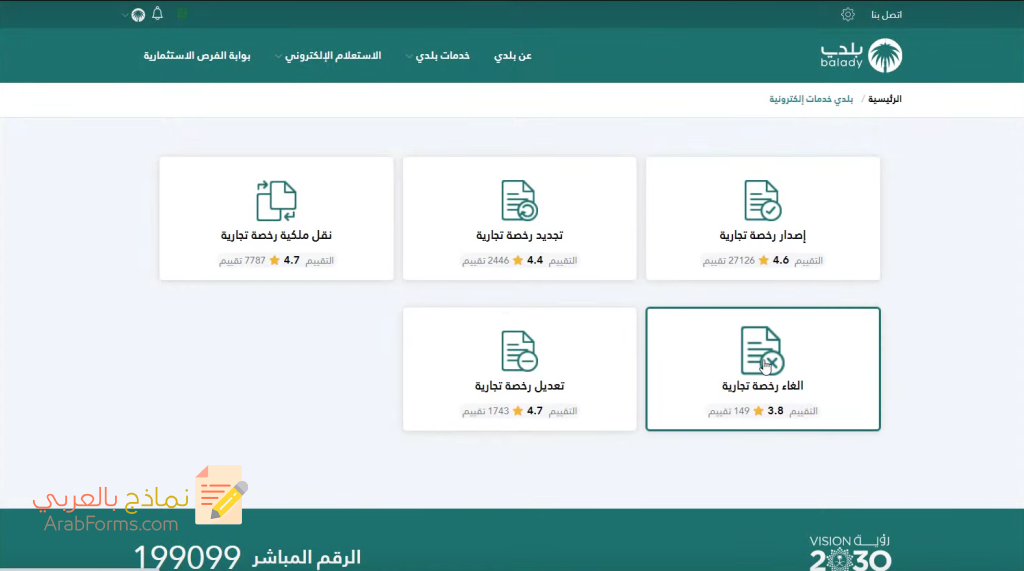Open the الاستعلام الإلكتروني menu
The width and height of the screenshot is (1024, 571).
333,56
